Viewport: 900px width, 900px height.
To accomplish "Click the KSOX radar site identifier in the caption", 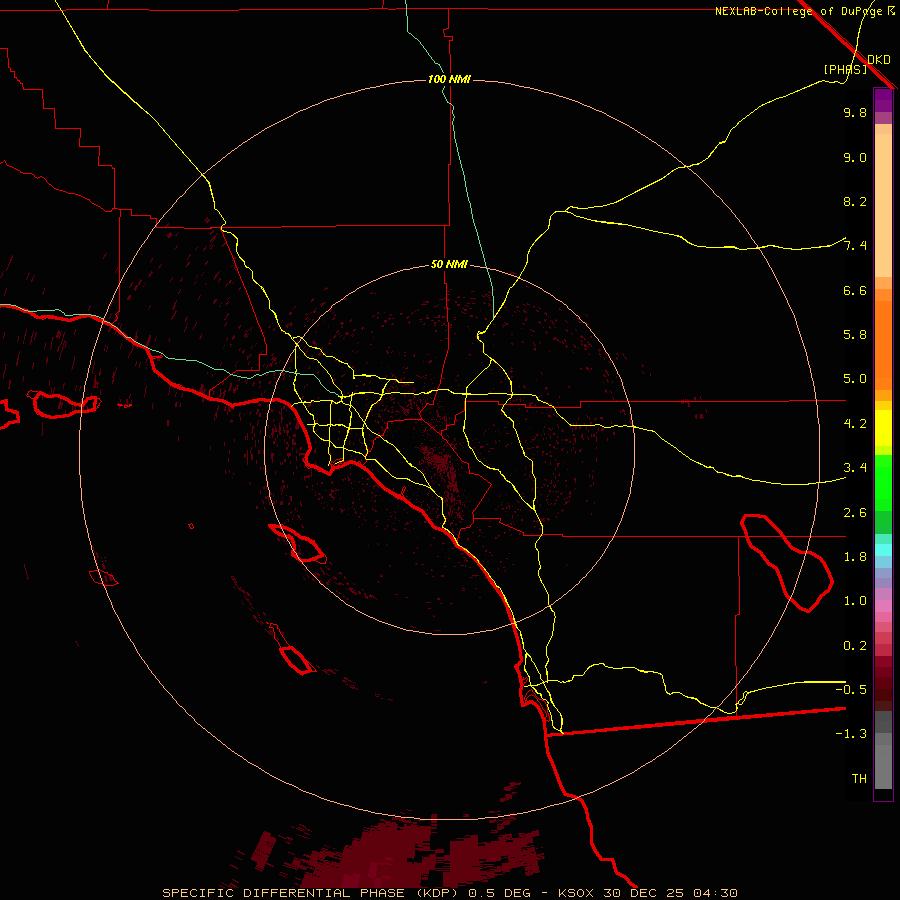I will 577,893.
